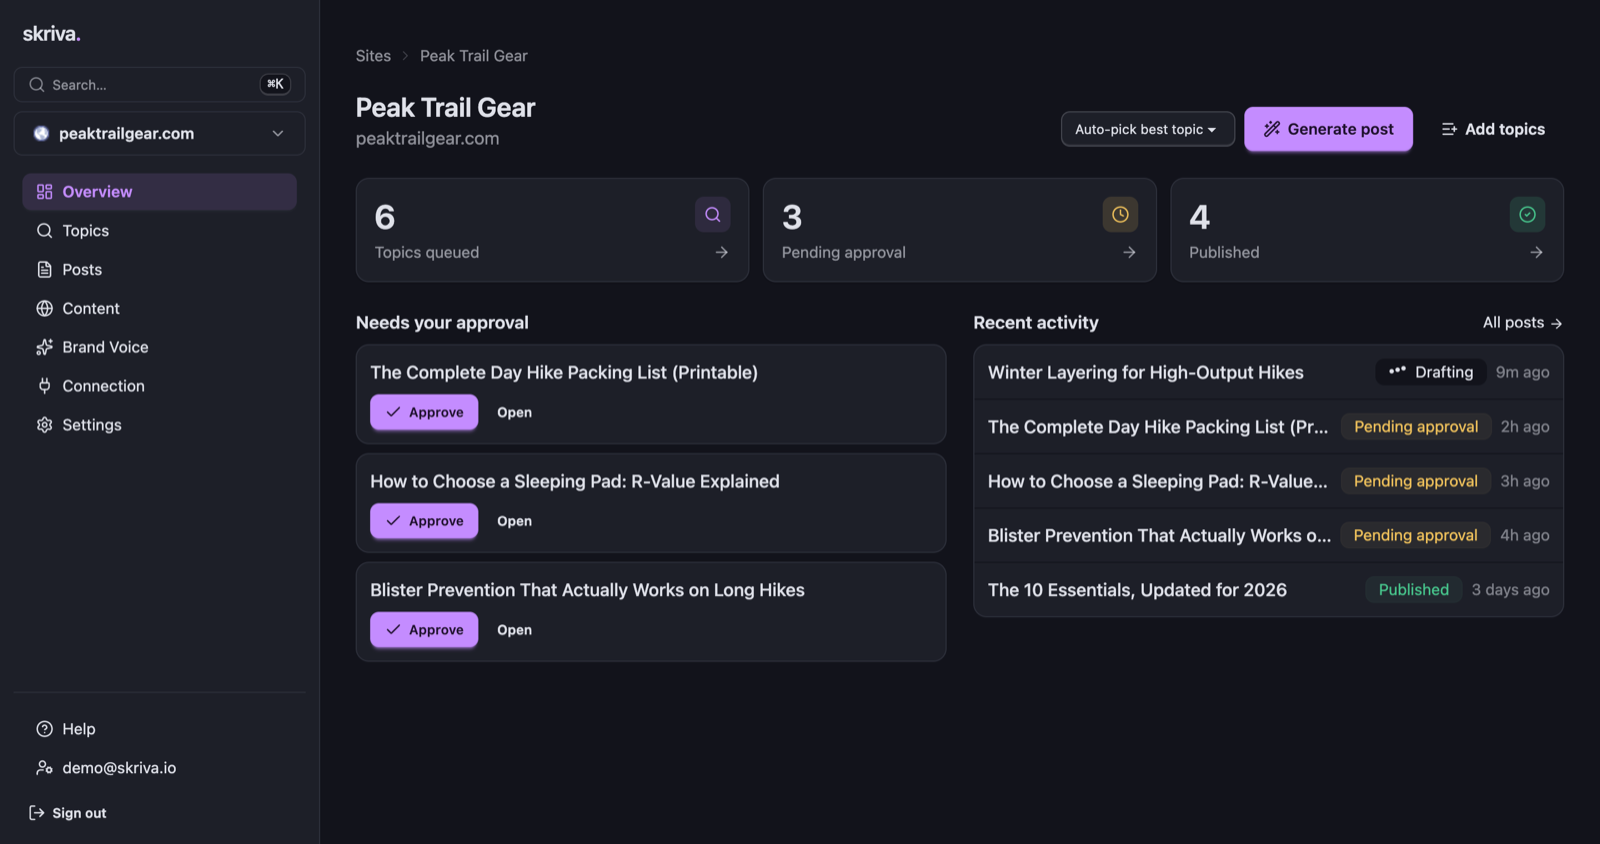Click the Posts document icon in sidebar

click(x=44, y=270)
